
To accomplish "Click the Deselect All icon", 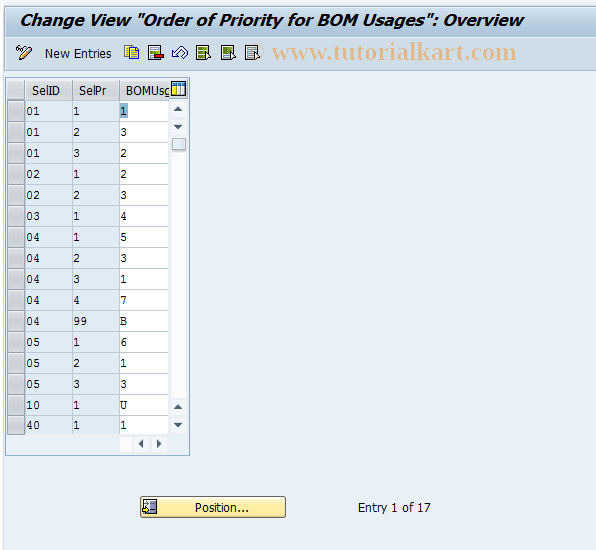I will [252, 53].
